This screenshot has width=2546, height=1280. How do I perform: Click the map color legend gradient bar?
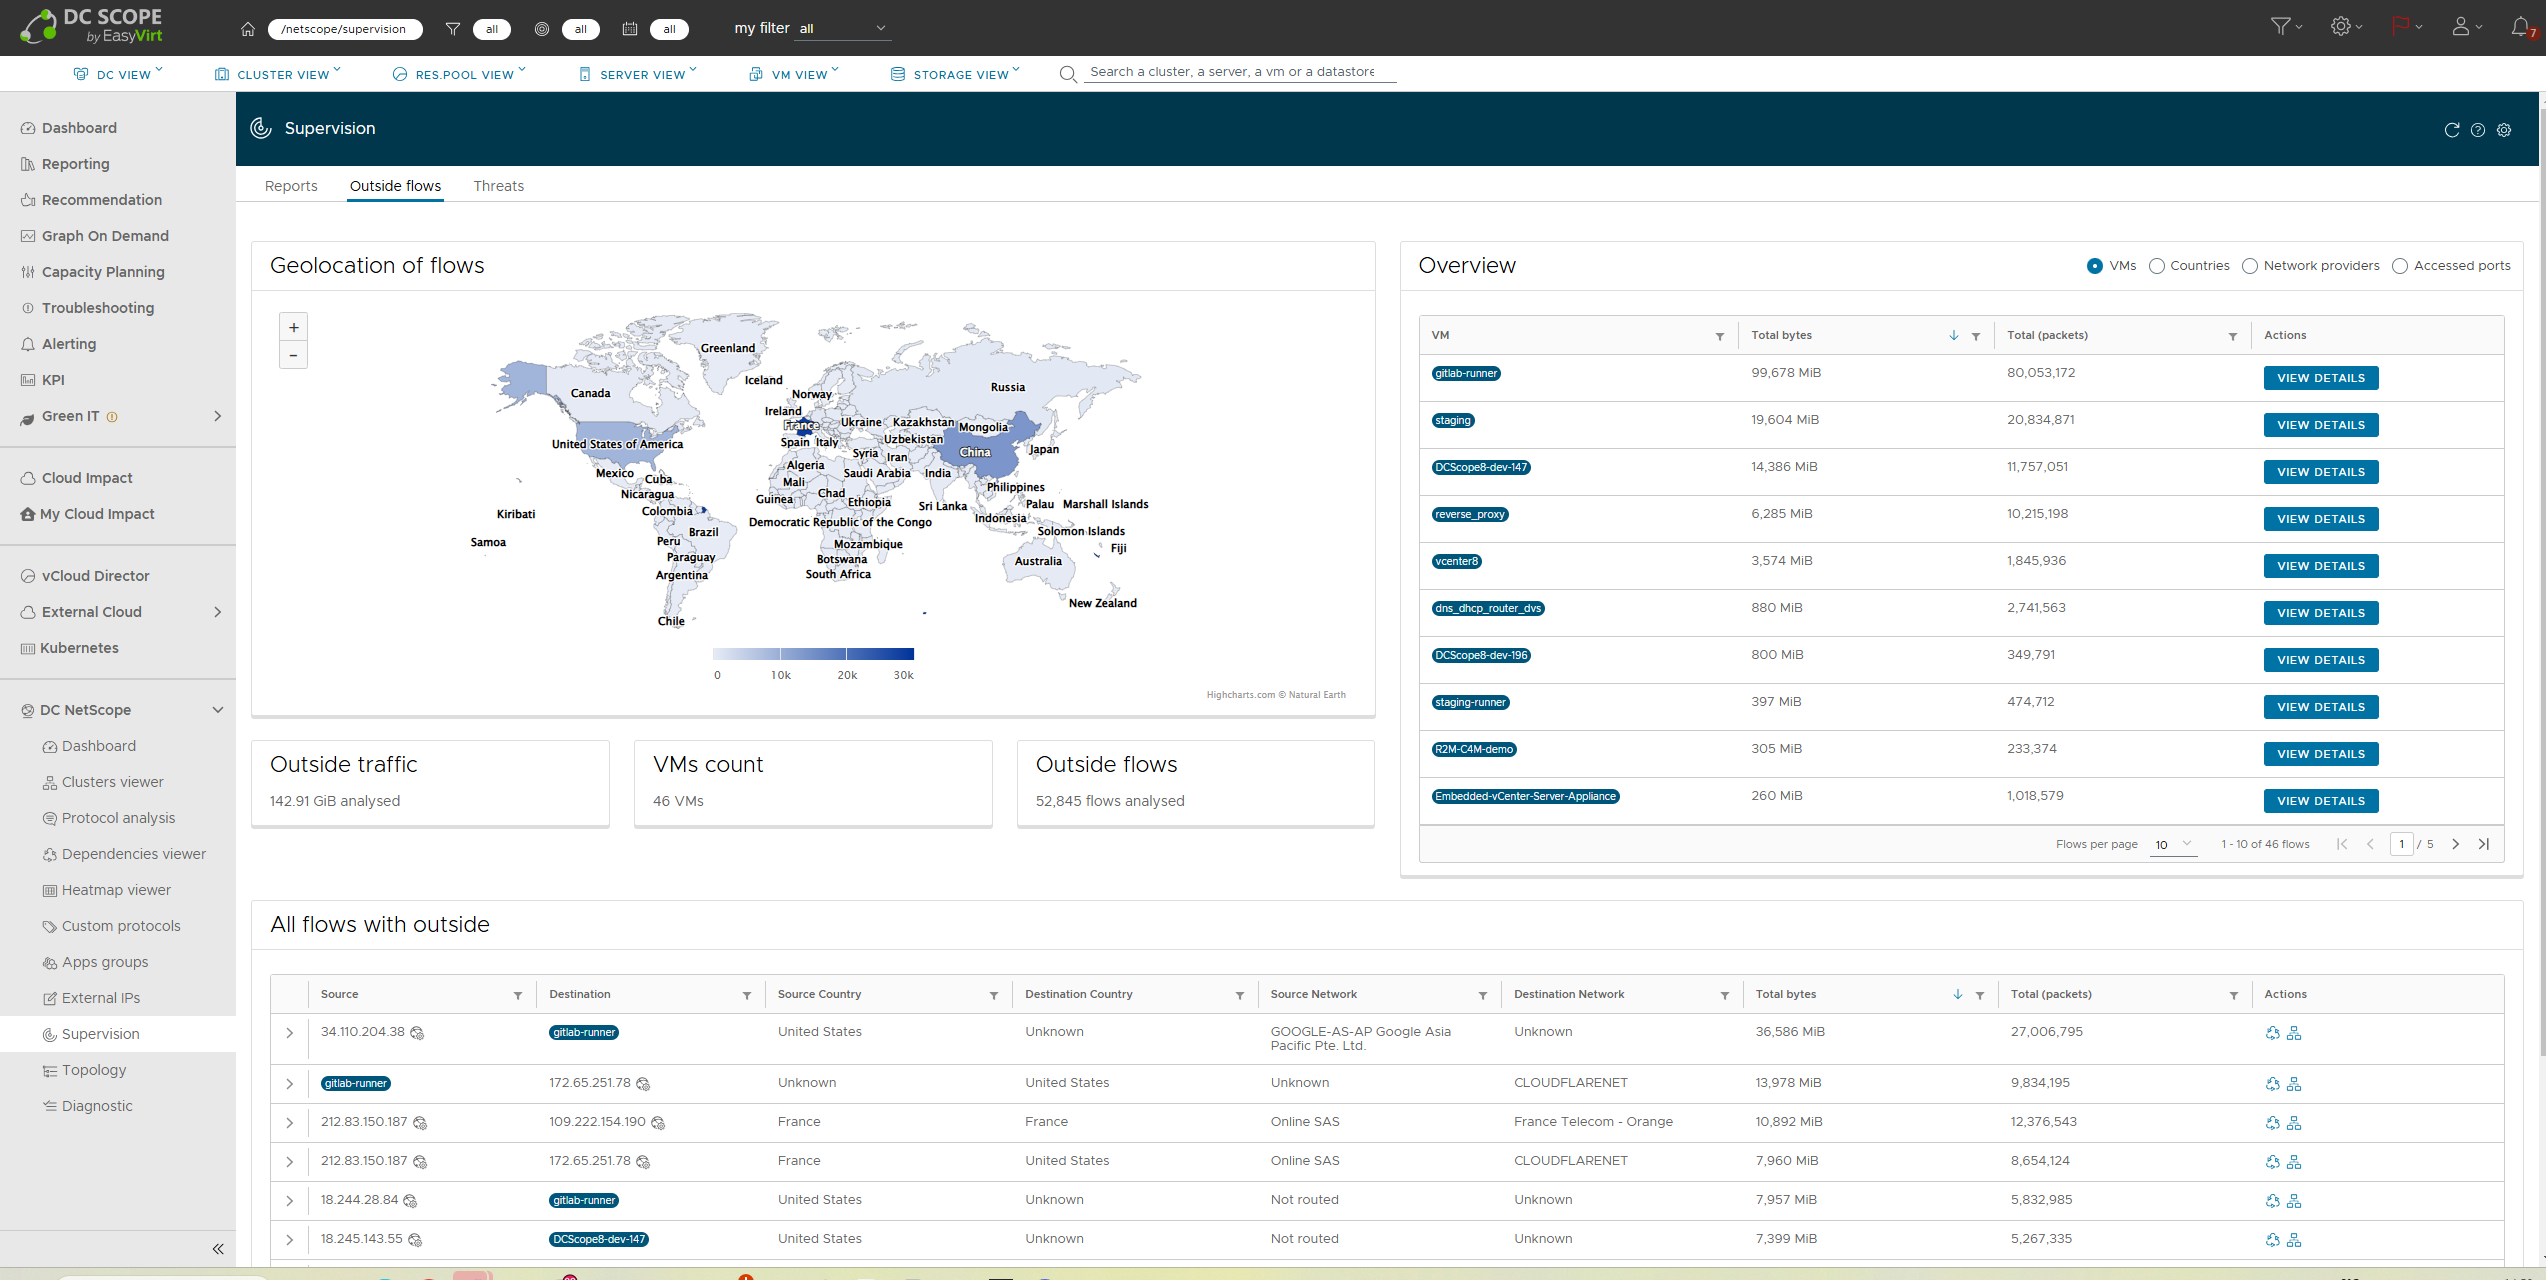[813, 654]
